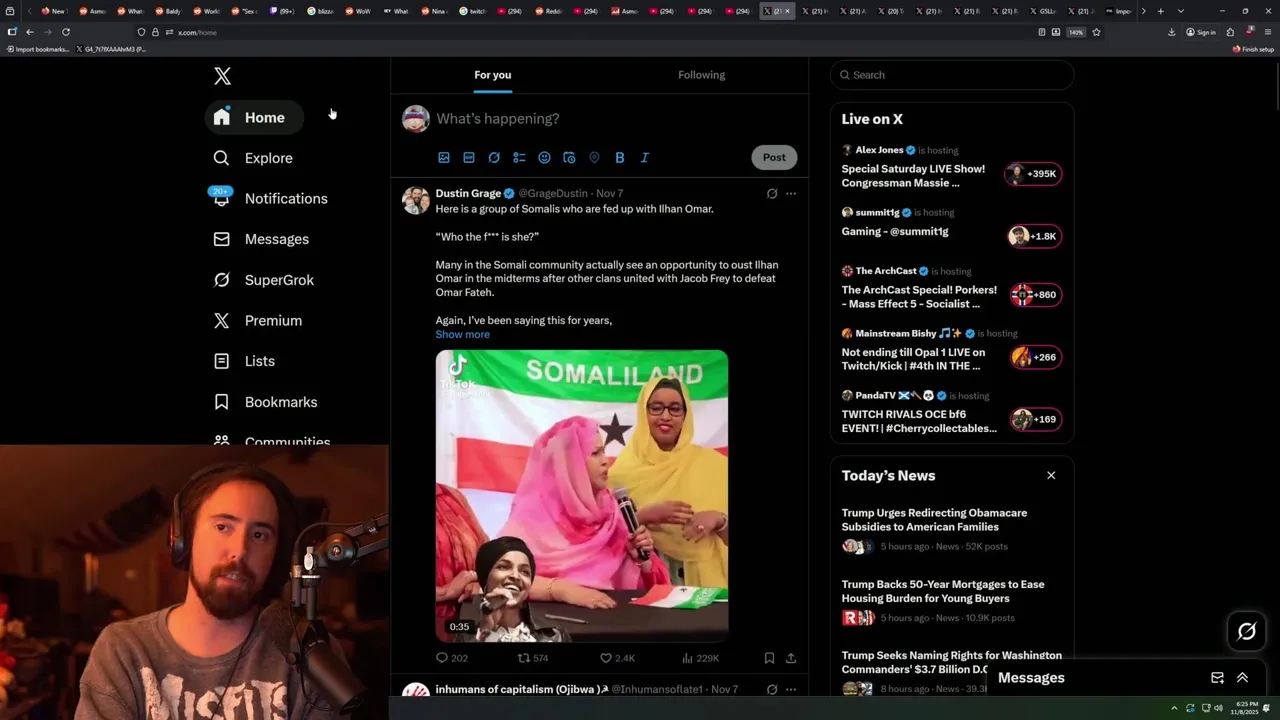
Task: Open more options on Dustin Grage's post
Action: click(x=791, y=194)
